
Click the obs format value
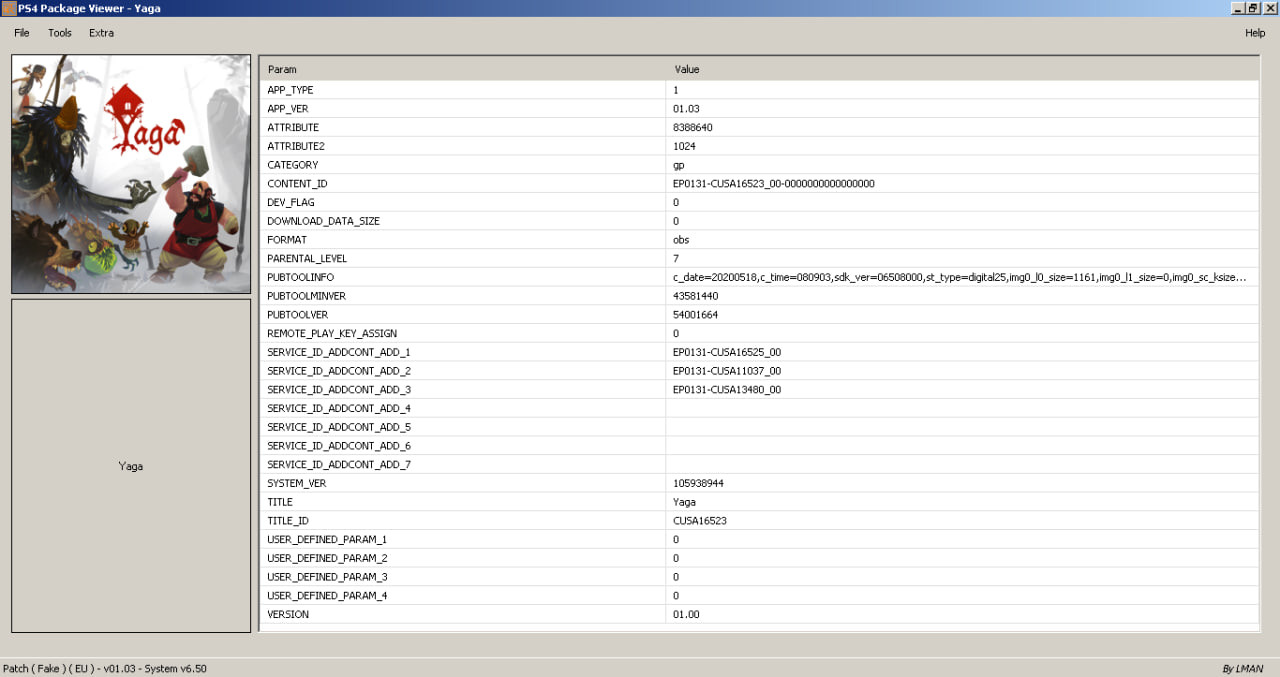pyautogui.click(x=681, y=240)
